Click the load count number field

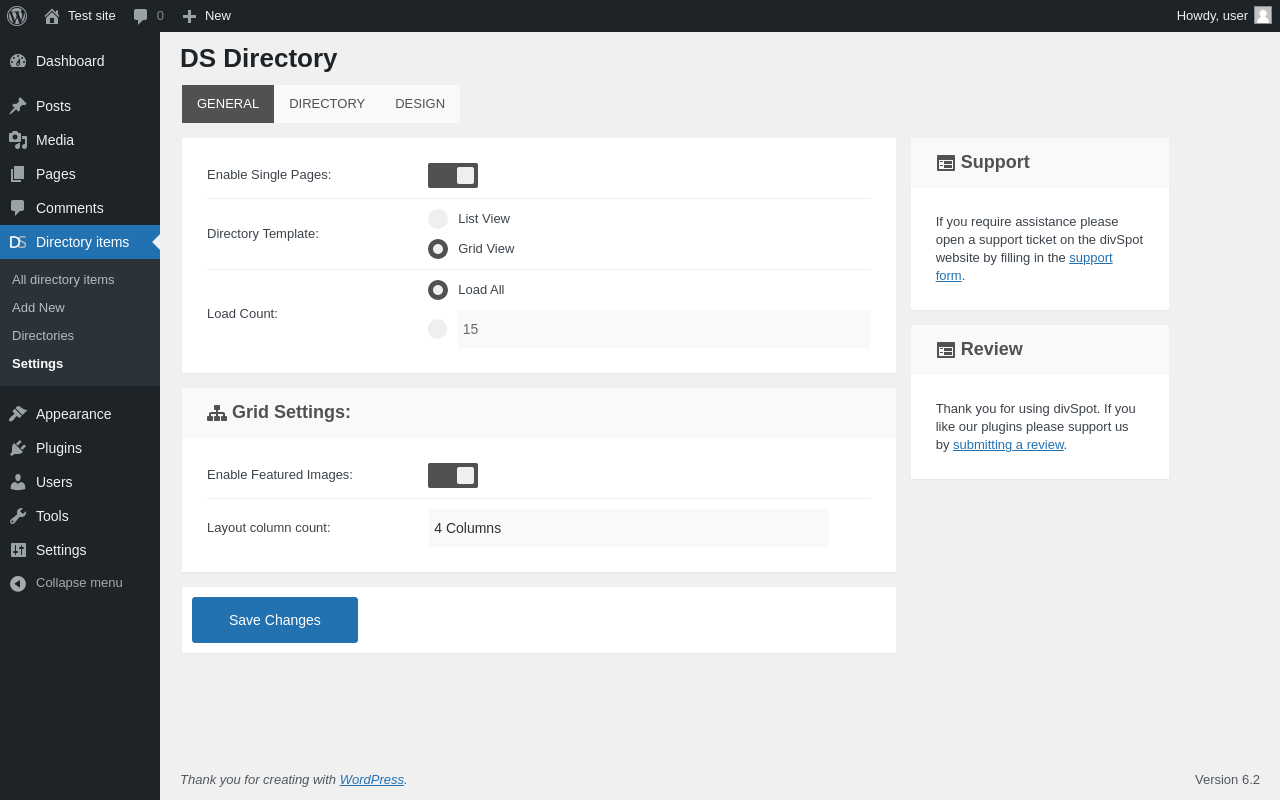664,329
